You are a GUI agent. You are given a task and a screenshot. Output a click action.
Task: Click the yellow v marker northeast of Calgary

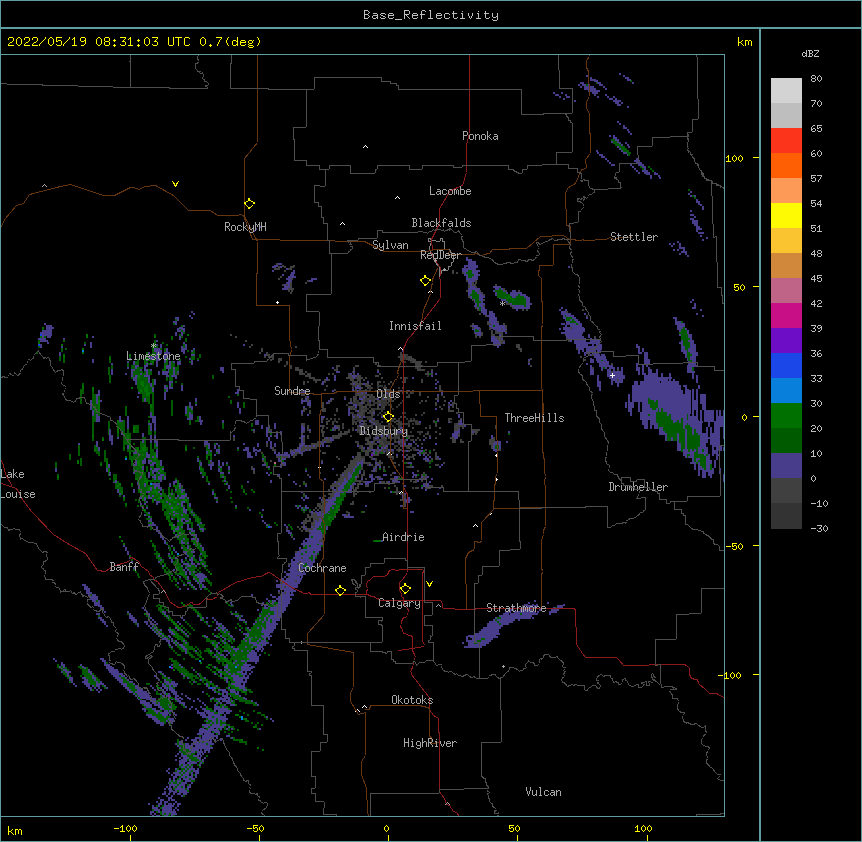tap(429, 584)
